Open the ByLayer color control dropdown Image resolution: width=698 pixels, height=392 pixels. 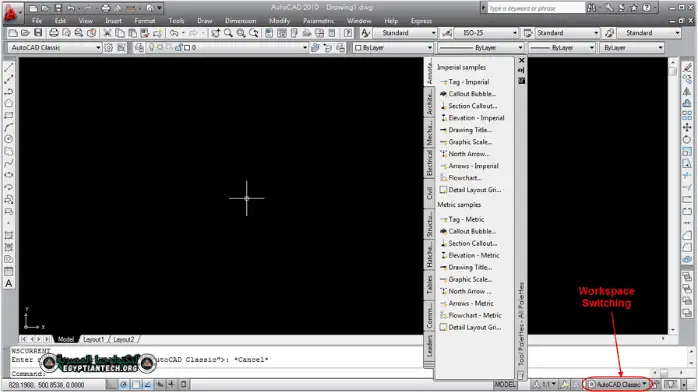(393, 48)
